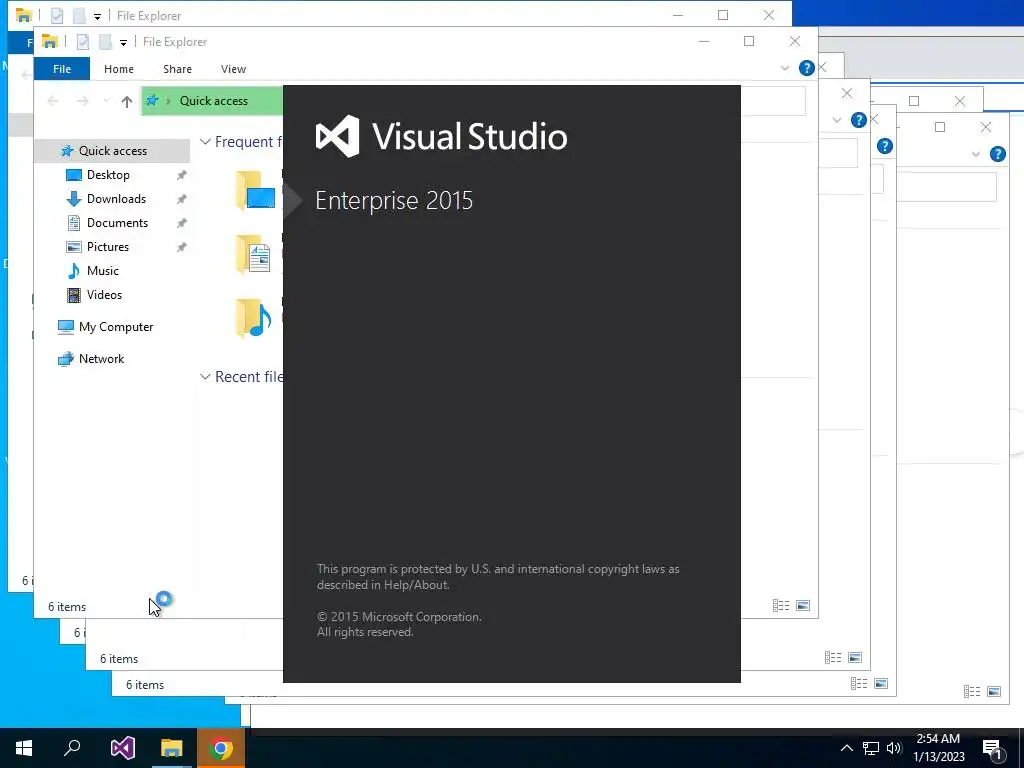Open the Desktop folder thumbnail
This screenshot has width=1024, height=768.
click(255, 191)
